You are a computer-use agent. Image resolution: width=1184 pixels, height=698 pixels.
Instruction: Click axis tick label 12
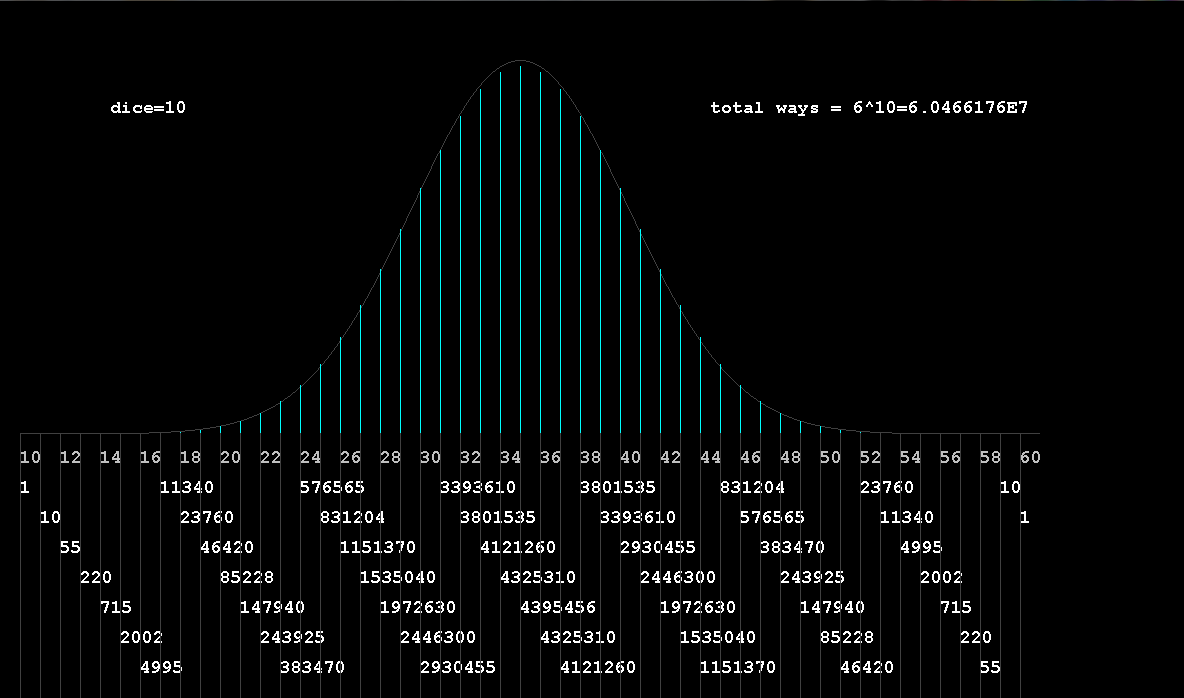tap(70, 458)
